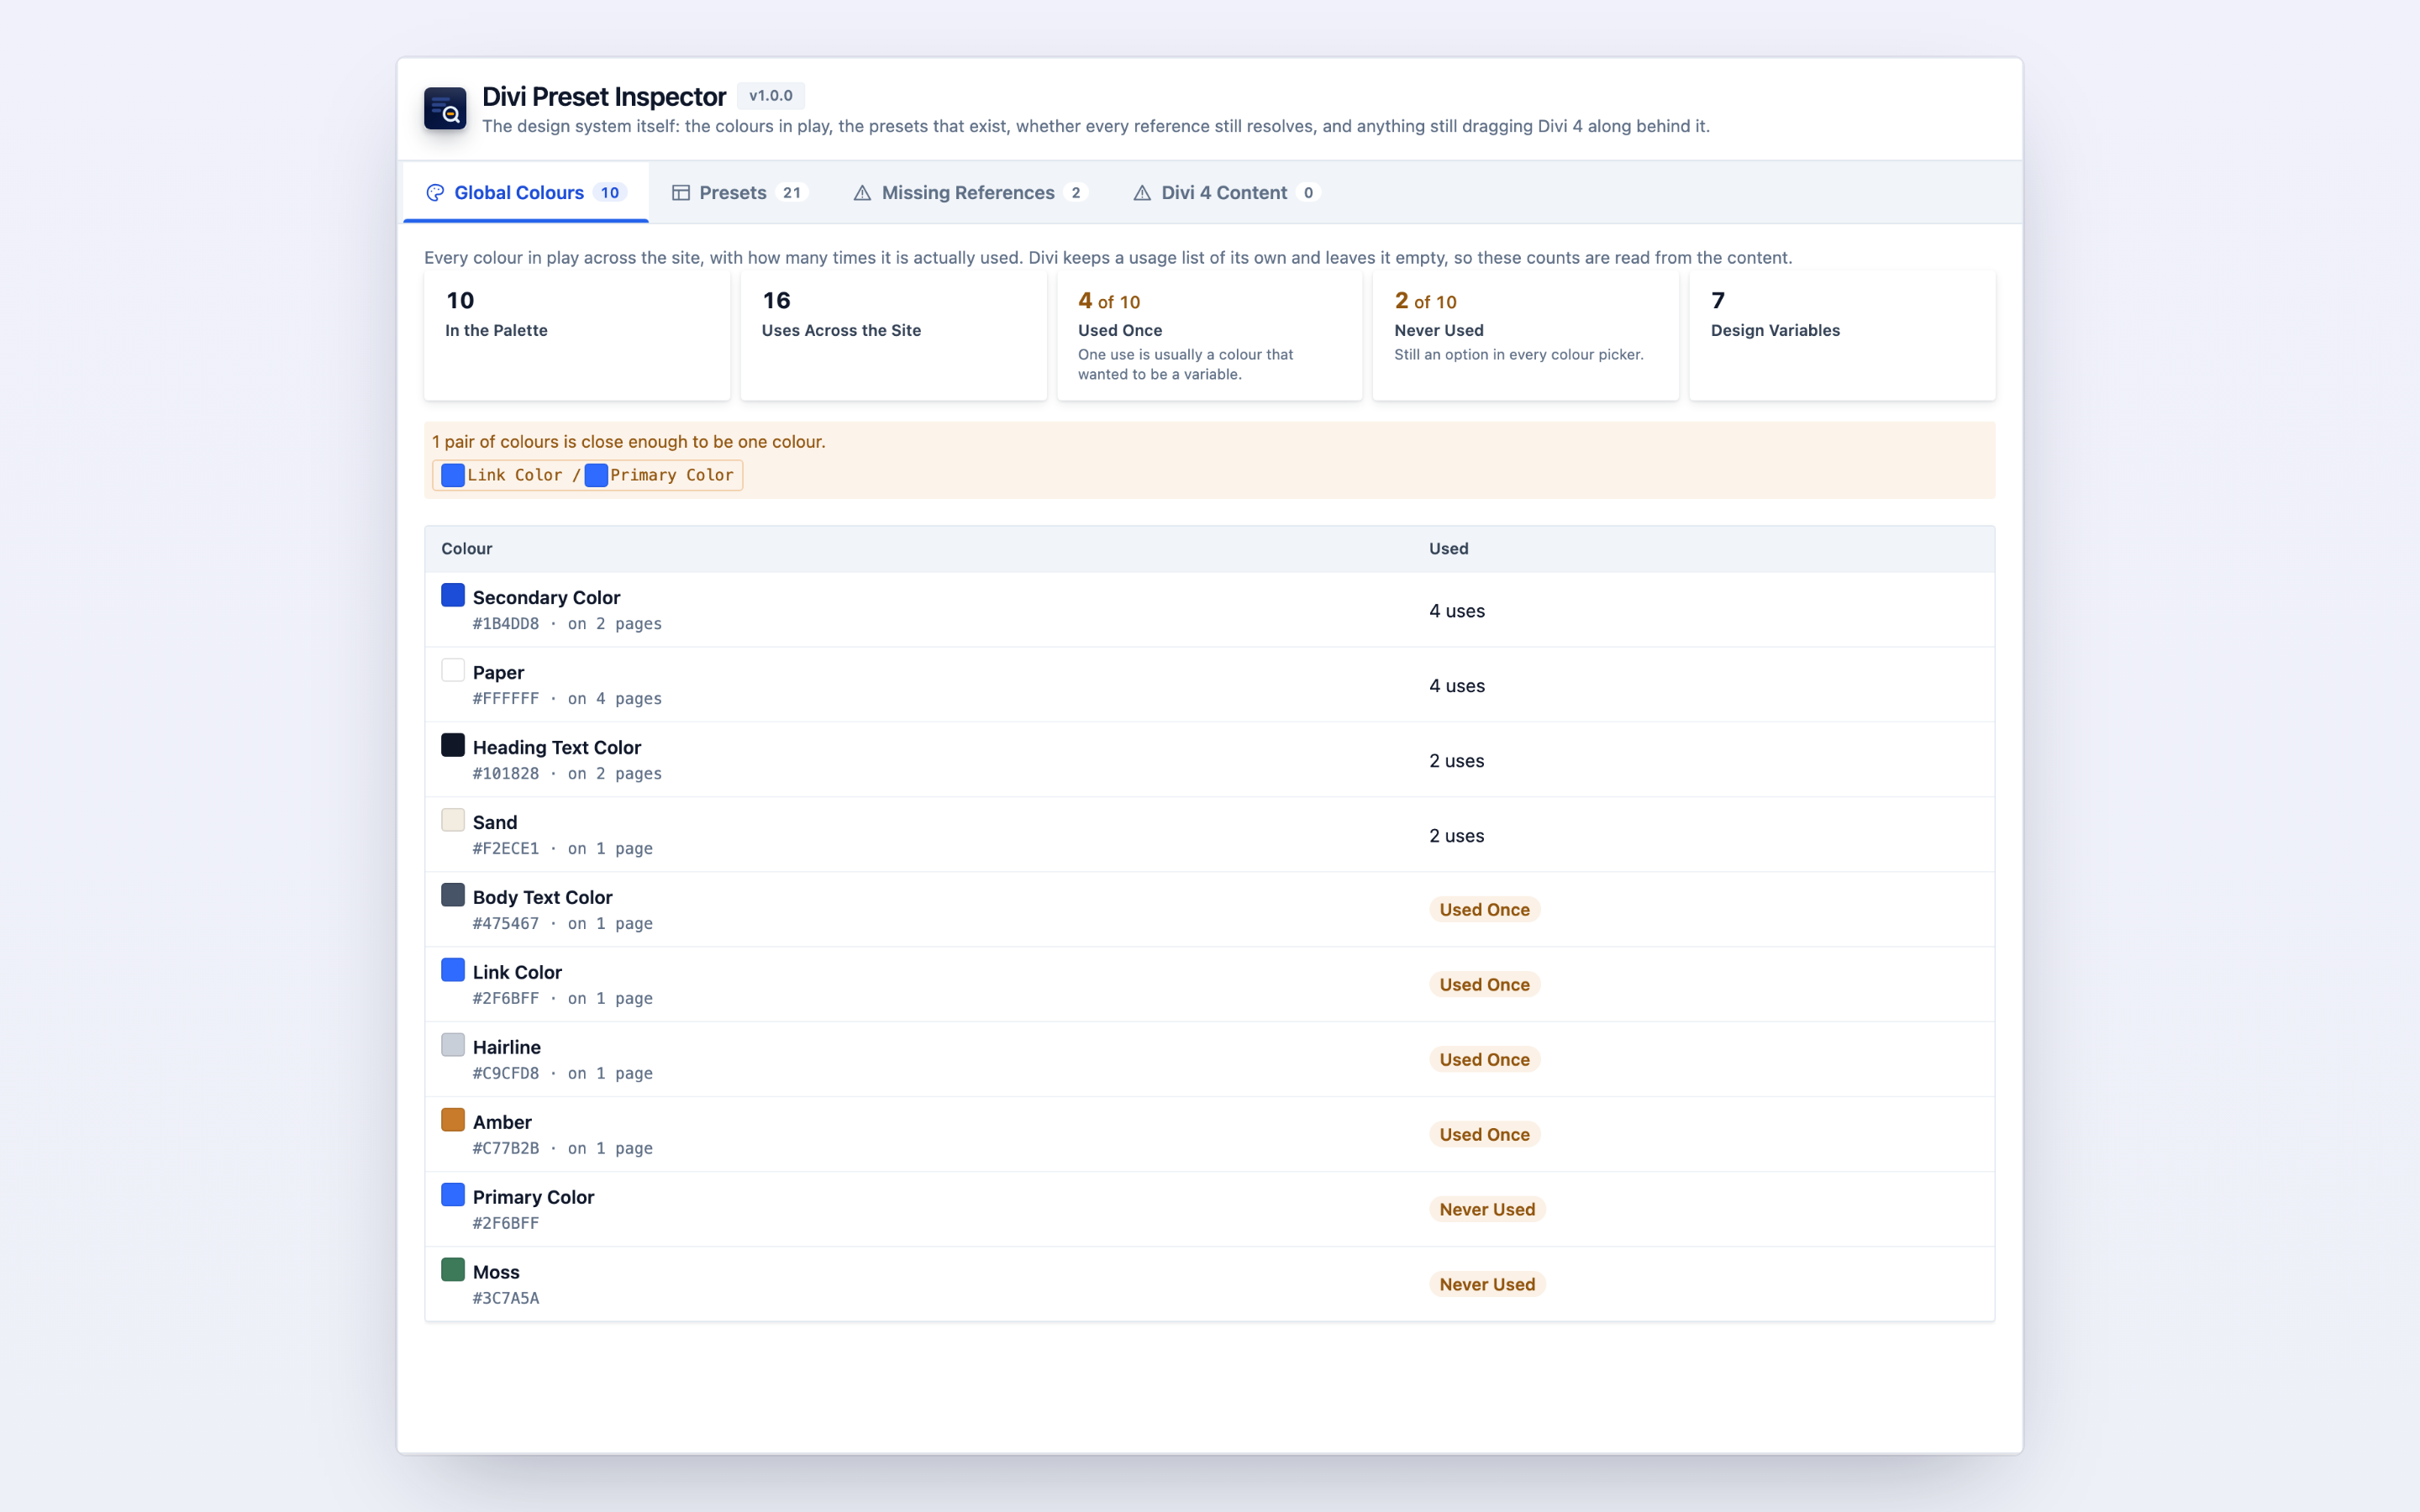Click the 'Link Color' name in table

tap(517, 973)
